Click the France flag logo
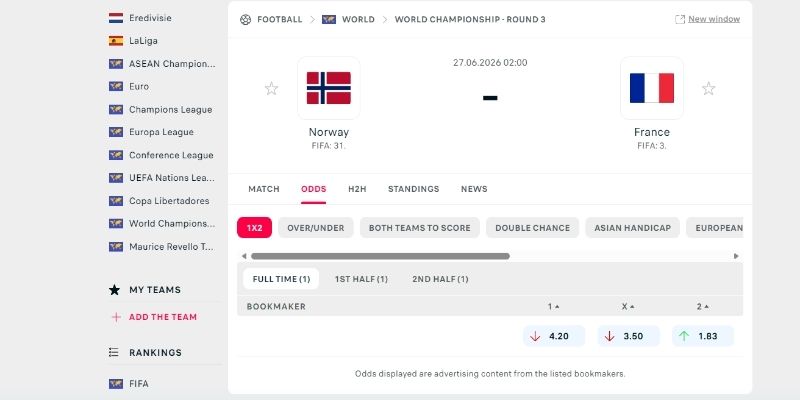800x400 pixels. click(652, 88)
